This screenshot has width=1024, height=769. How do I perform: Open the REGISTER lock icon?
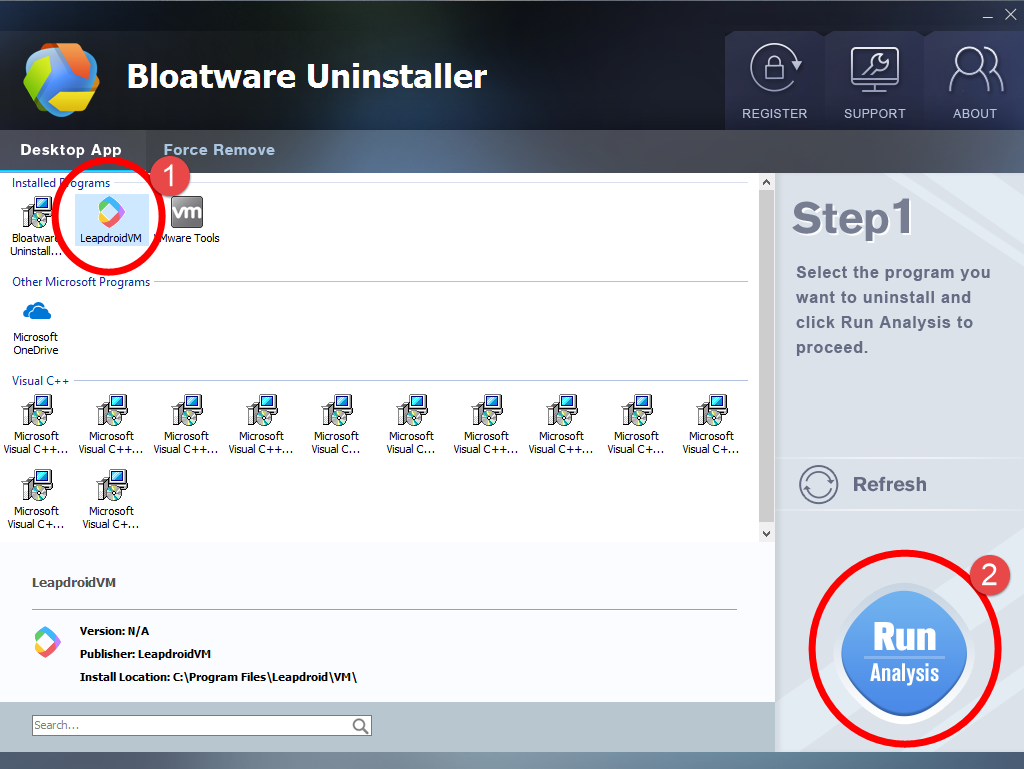tap(775, 68)
